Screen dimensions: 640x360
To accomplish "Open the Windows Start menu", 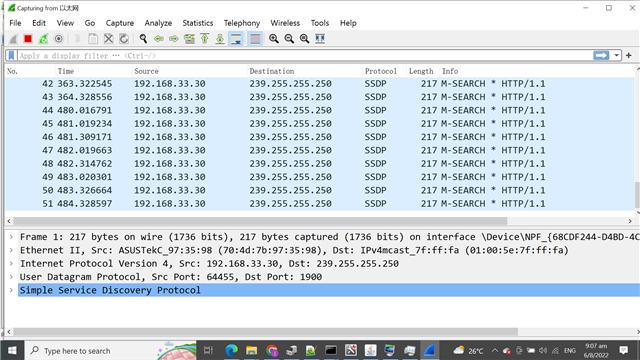I will 12,350.
